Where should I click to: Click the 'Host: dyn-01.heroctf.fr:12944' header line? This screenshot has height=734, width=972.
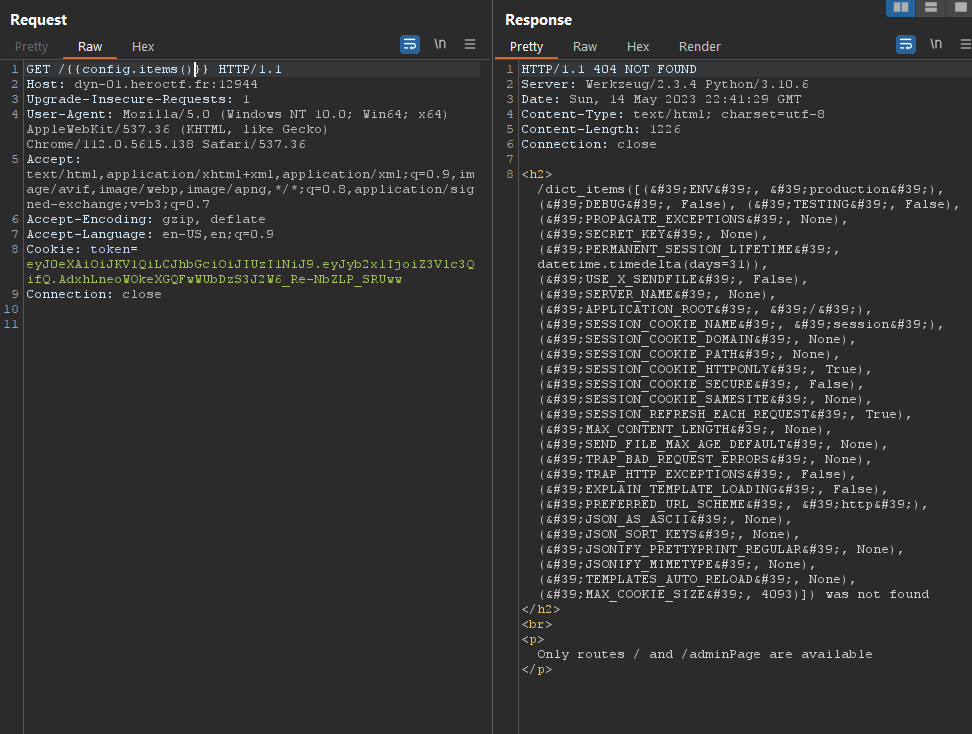(x=142, y=84)
